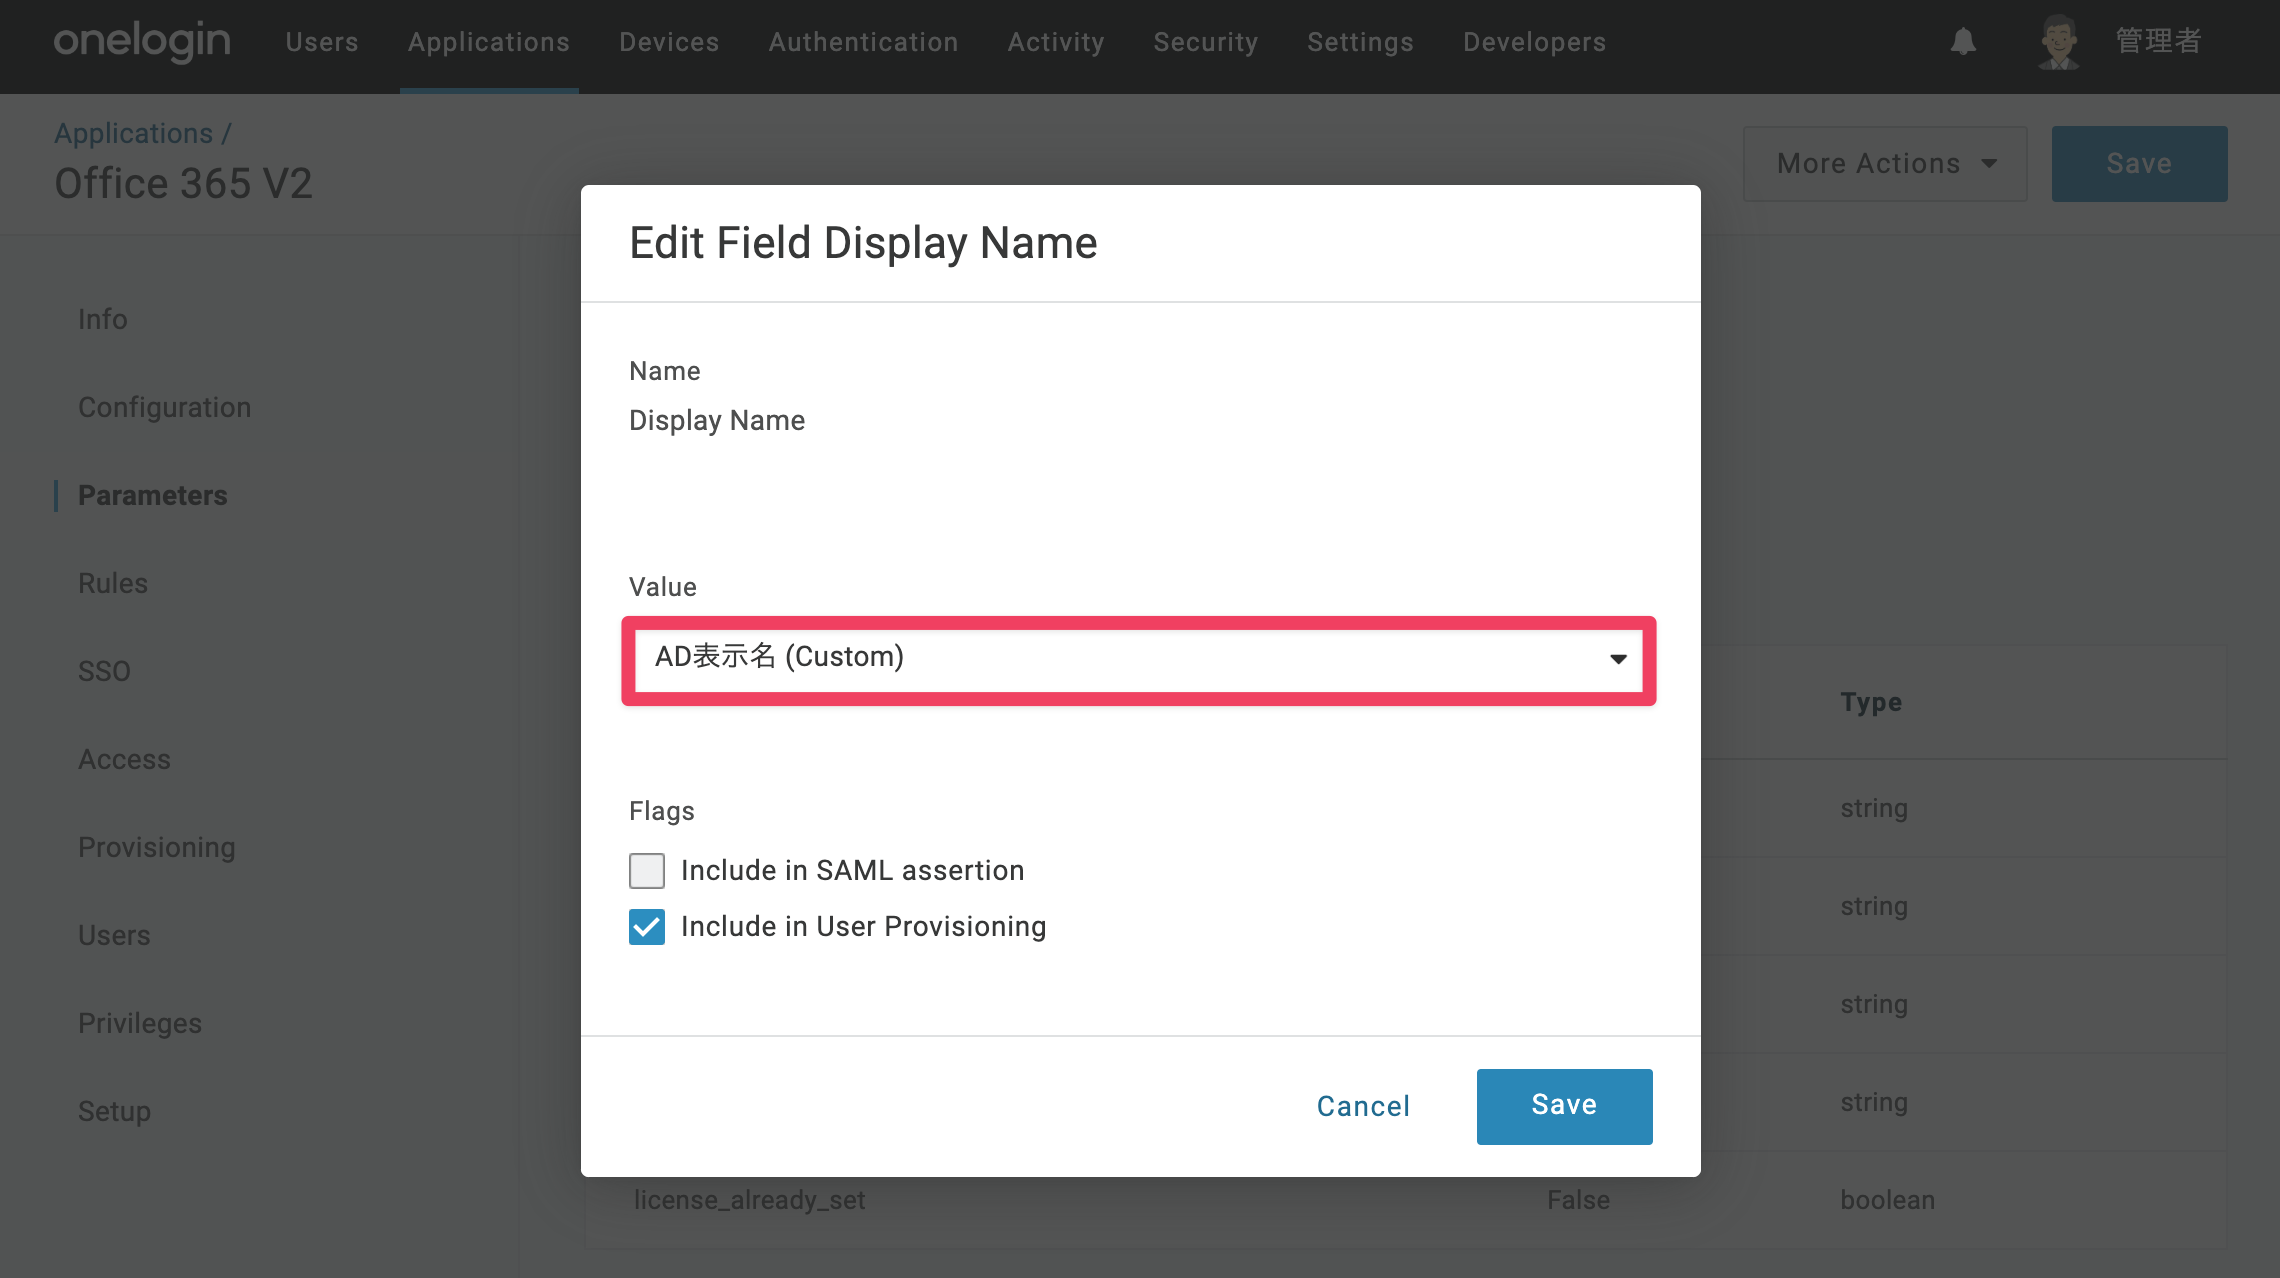Open the notifications bell
Screen dimensions: 2280x1278
point(1963,41)
